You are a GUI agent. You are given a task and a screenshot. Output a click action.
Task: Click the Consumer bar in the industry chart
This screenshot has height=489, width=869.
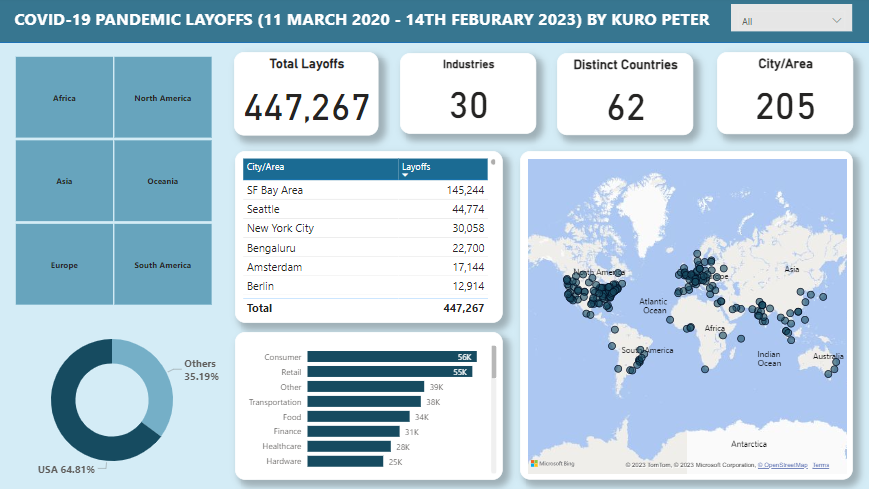[x=392, y=357]
